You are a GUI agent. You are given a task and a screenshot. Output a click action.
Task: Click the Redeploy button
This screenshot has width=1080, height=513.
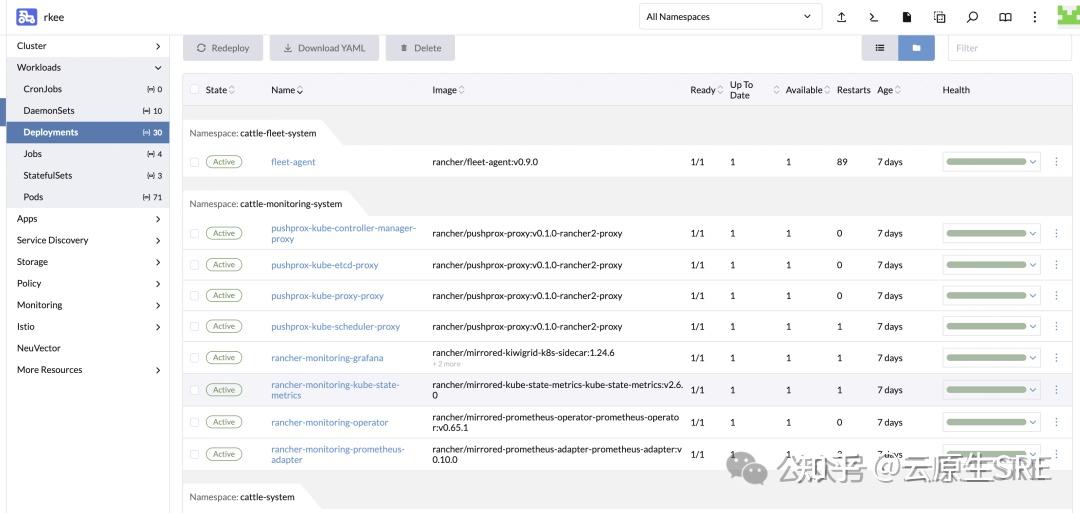[222, 48]
